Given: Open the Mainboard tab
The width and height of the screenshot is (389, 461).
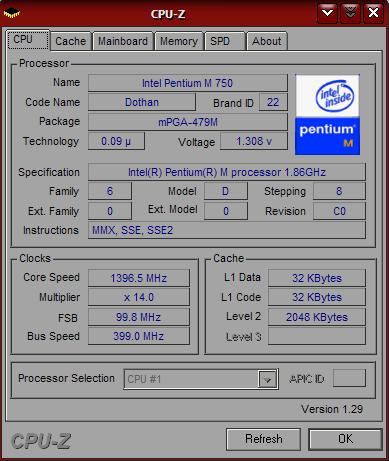Looking at the screenshot, I should pos(123,41).
